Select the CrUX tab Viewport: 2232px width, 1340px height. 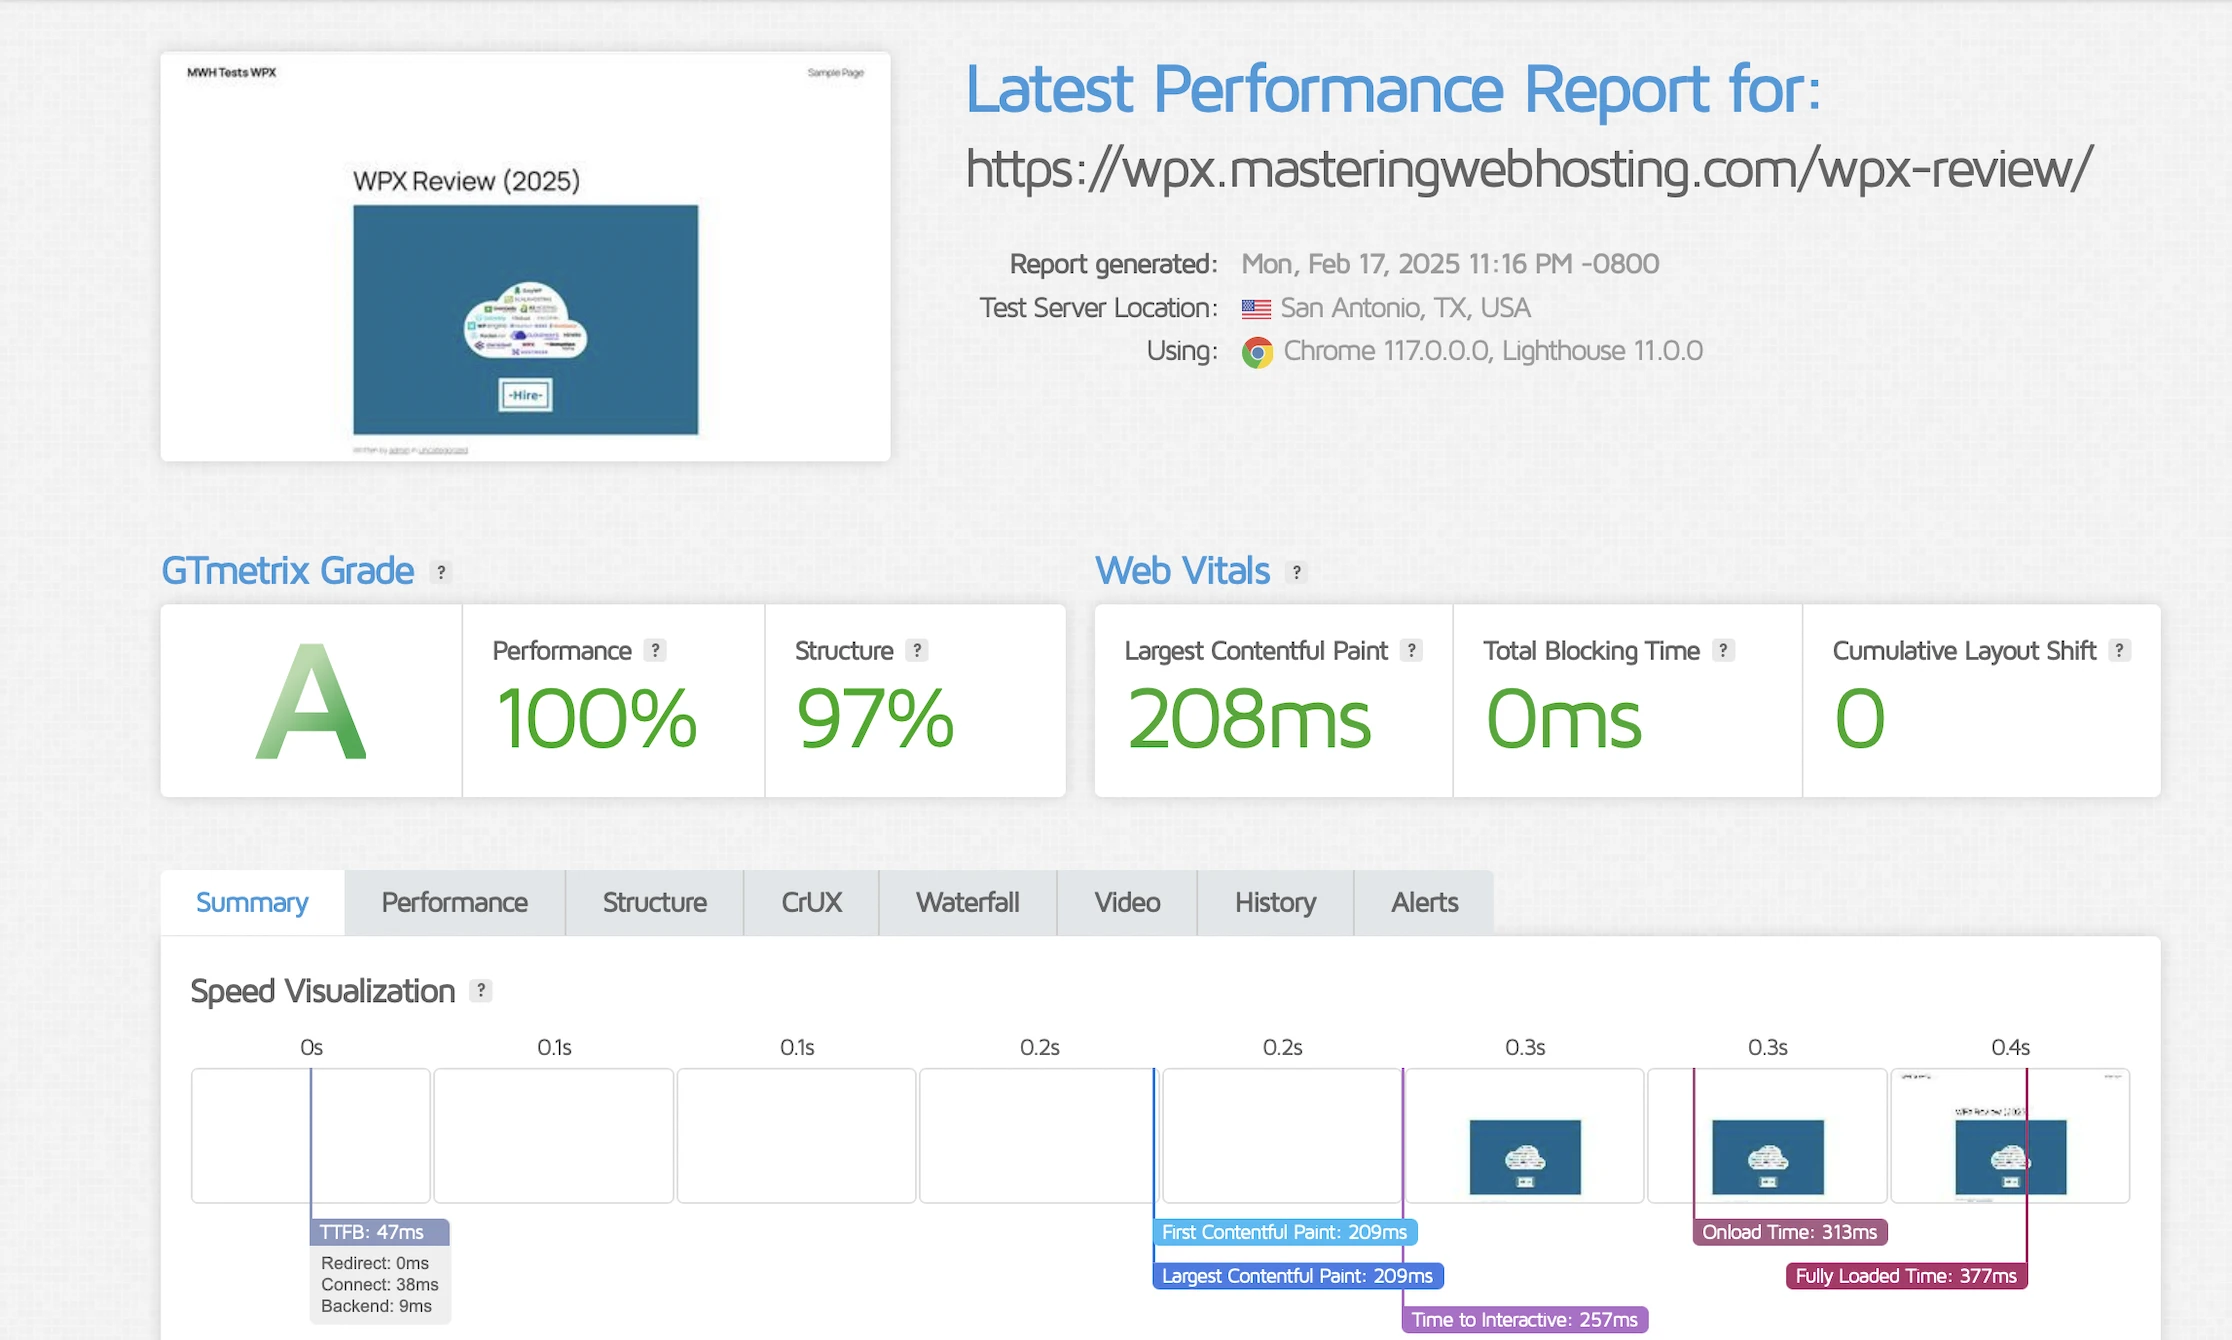click(x=811, y=902)
